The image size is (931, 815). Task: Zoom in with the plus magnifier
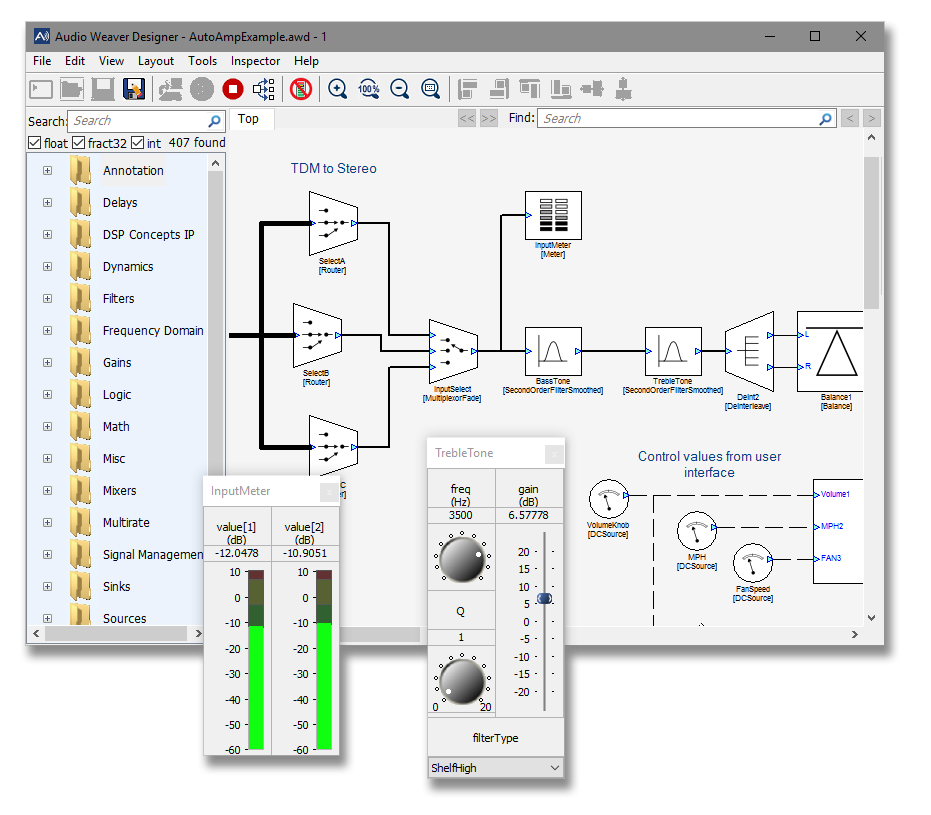[x=337, y=90]
